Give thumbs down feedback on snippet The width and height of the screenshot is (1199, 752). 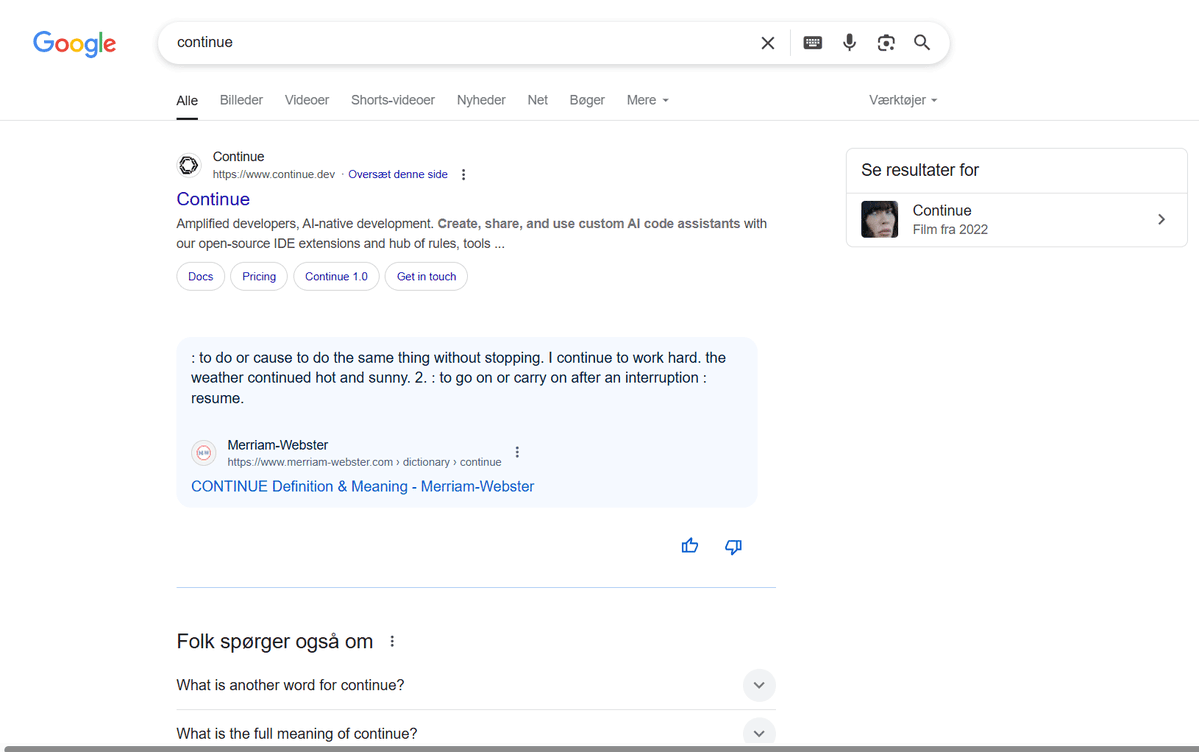(733, 546)
